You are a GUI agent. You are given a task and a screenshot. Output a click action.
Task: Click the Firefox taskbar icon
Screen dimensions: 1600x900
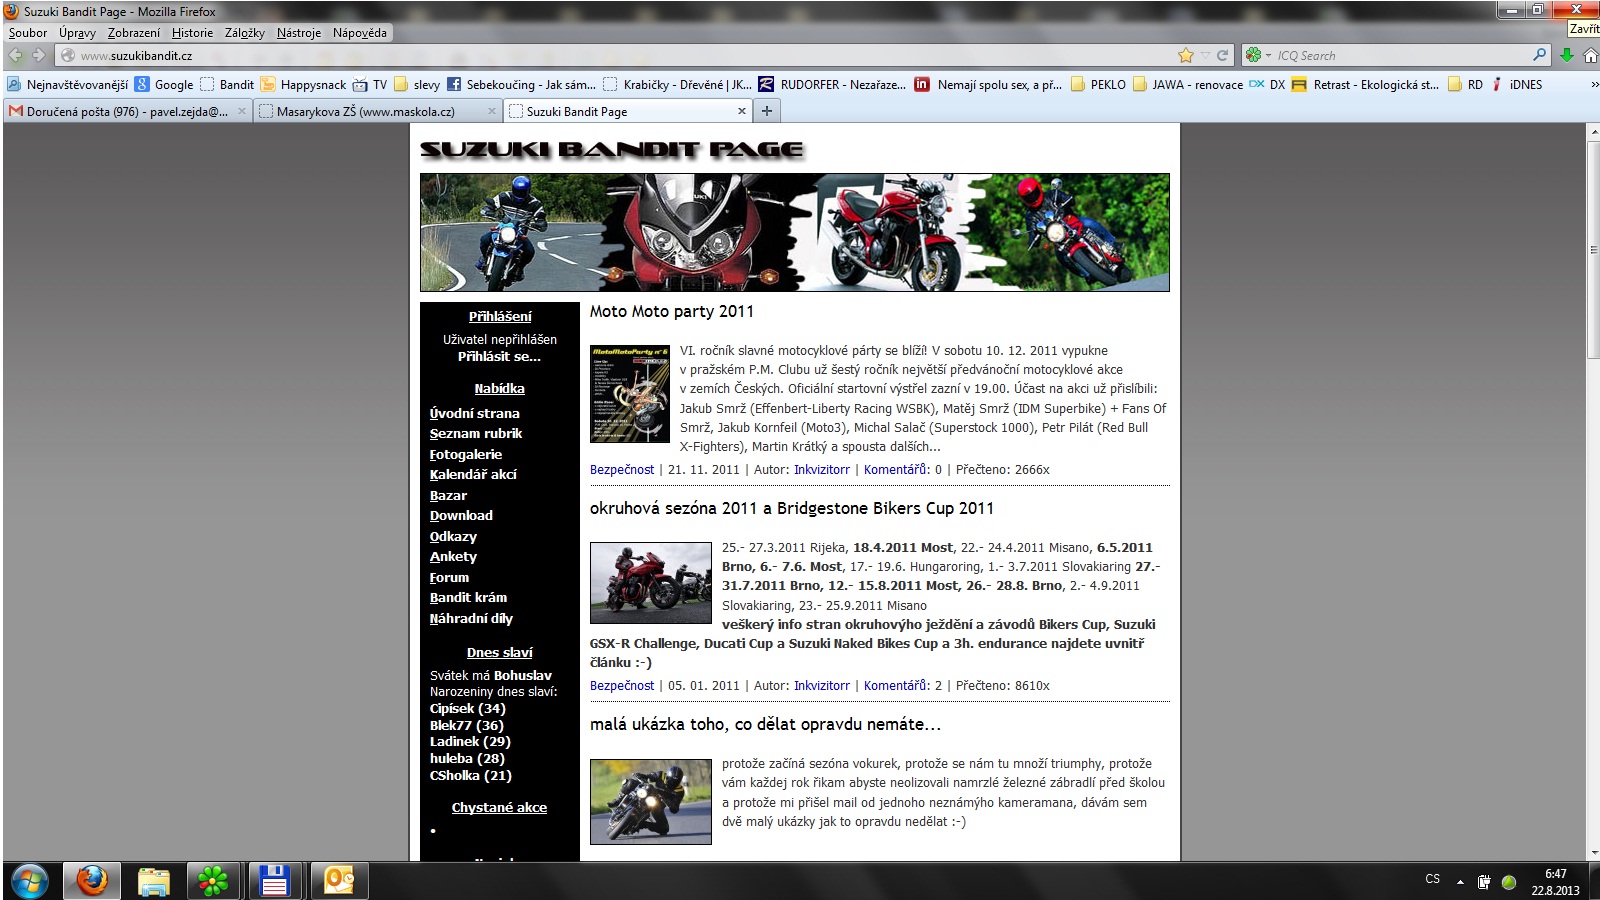point(92,881)
